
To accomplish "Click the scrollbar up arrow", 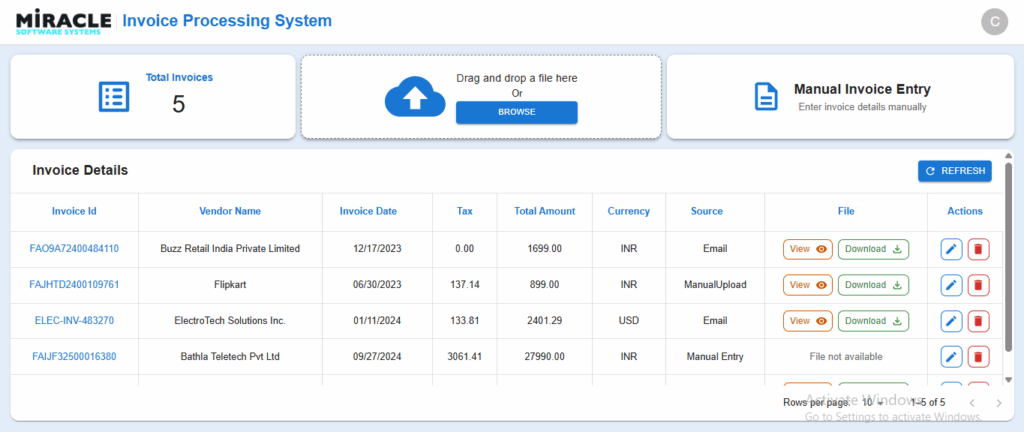I will (1008, 156).
